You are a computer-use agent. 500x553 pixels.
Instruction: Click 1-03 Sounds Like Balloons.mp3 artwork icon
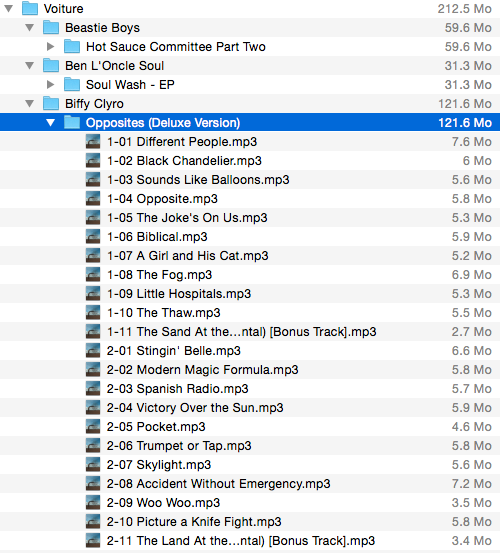[93, 180]
